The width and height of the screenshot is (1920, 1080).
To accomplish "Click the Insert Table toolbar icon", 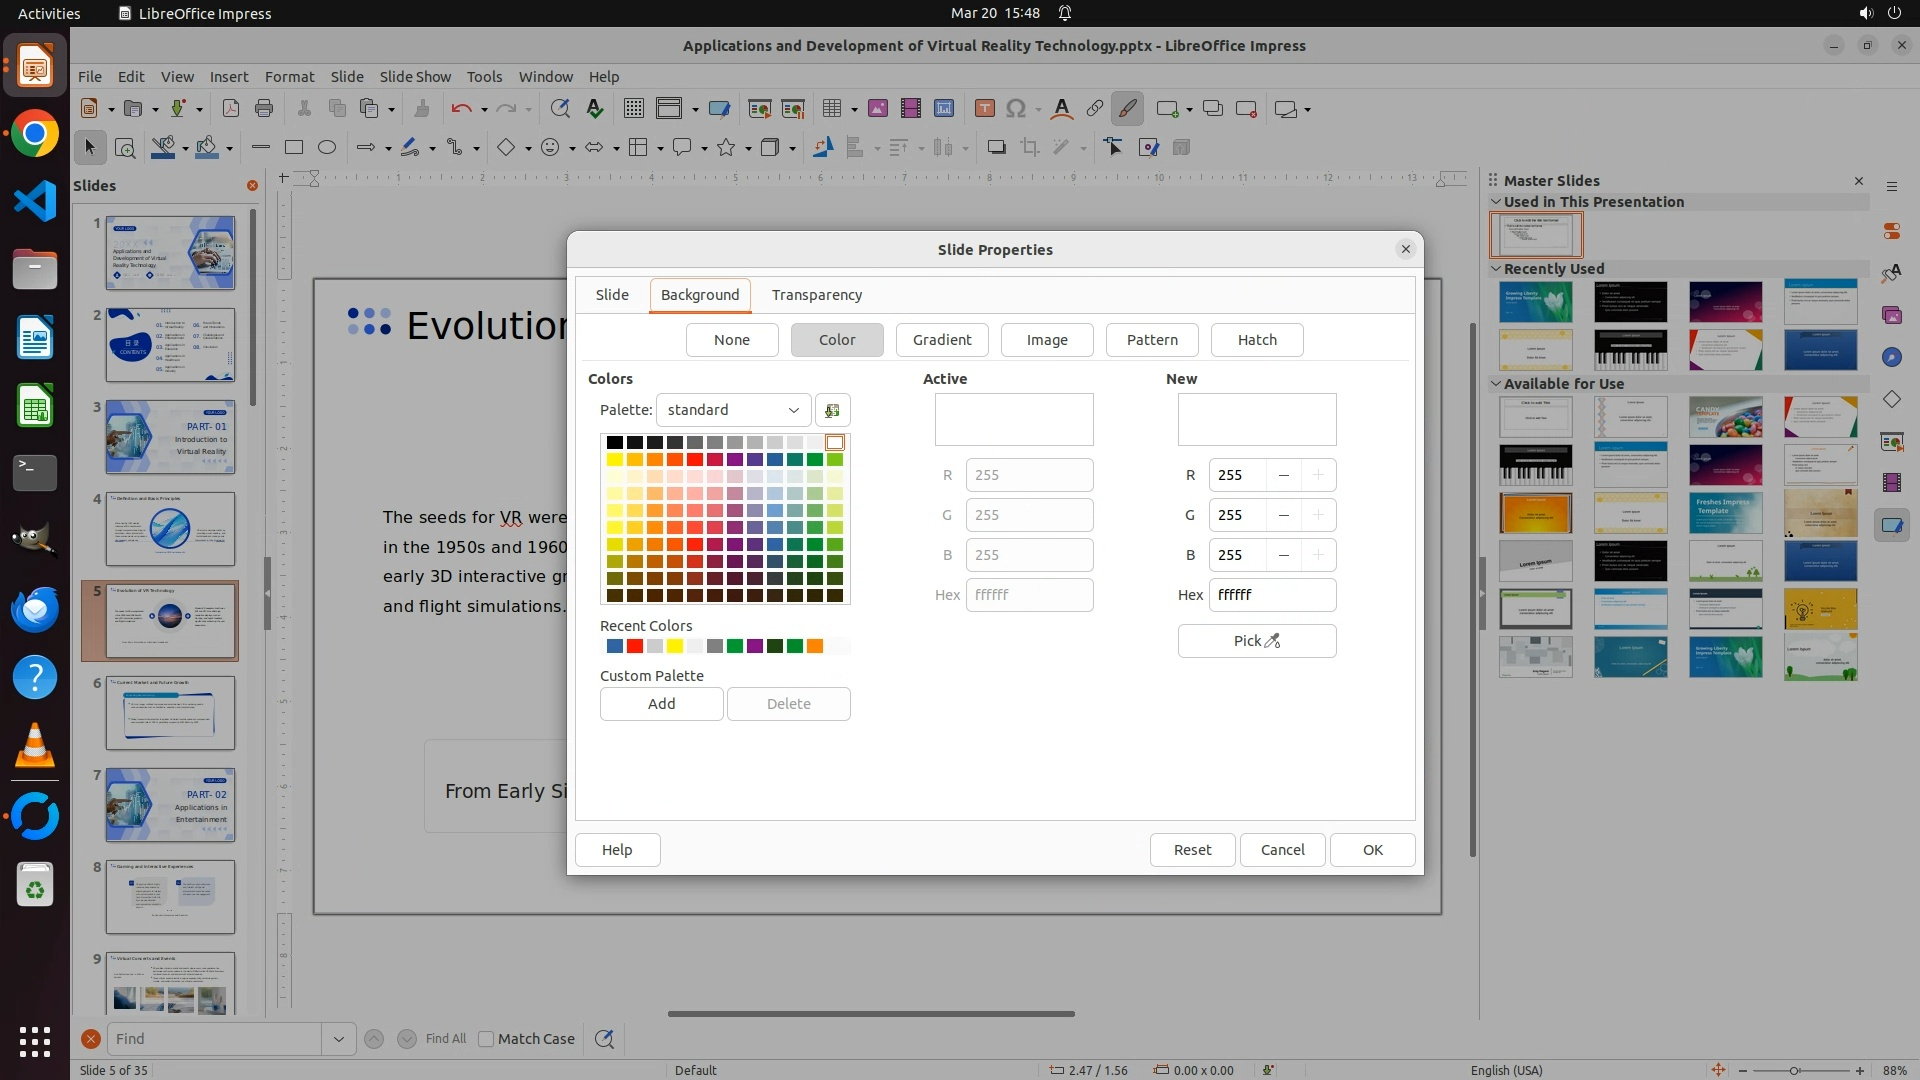I will coord(831,109).
